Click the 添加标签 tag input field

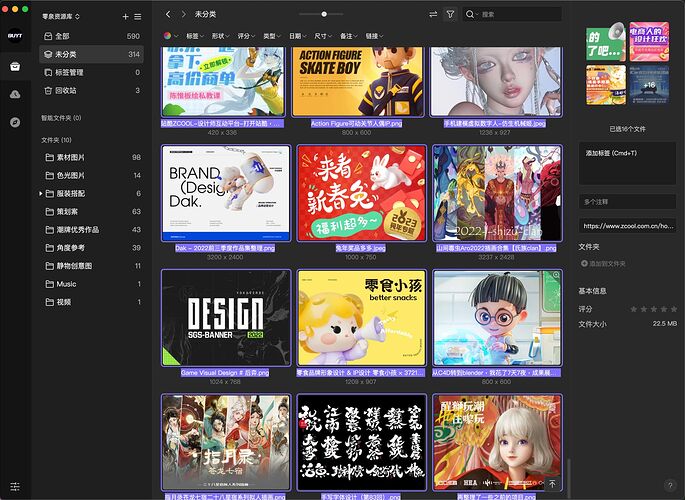click(x=627, y=163)
